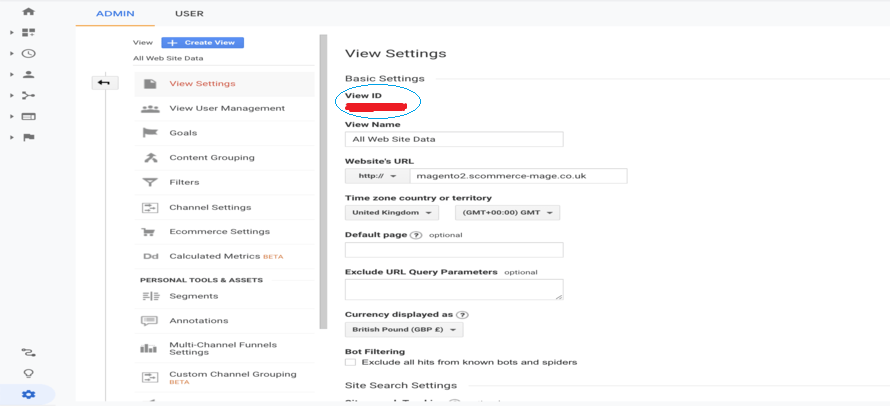Viewport: 890px width, 406px height.
Task: Click the Segments icon
Action: [x=150, y=296]
